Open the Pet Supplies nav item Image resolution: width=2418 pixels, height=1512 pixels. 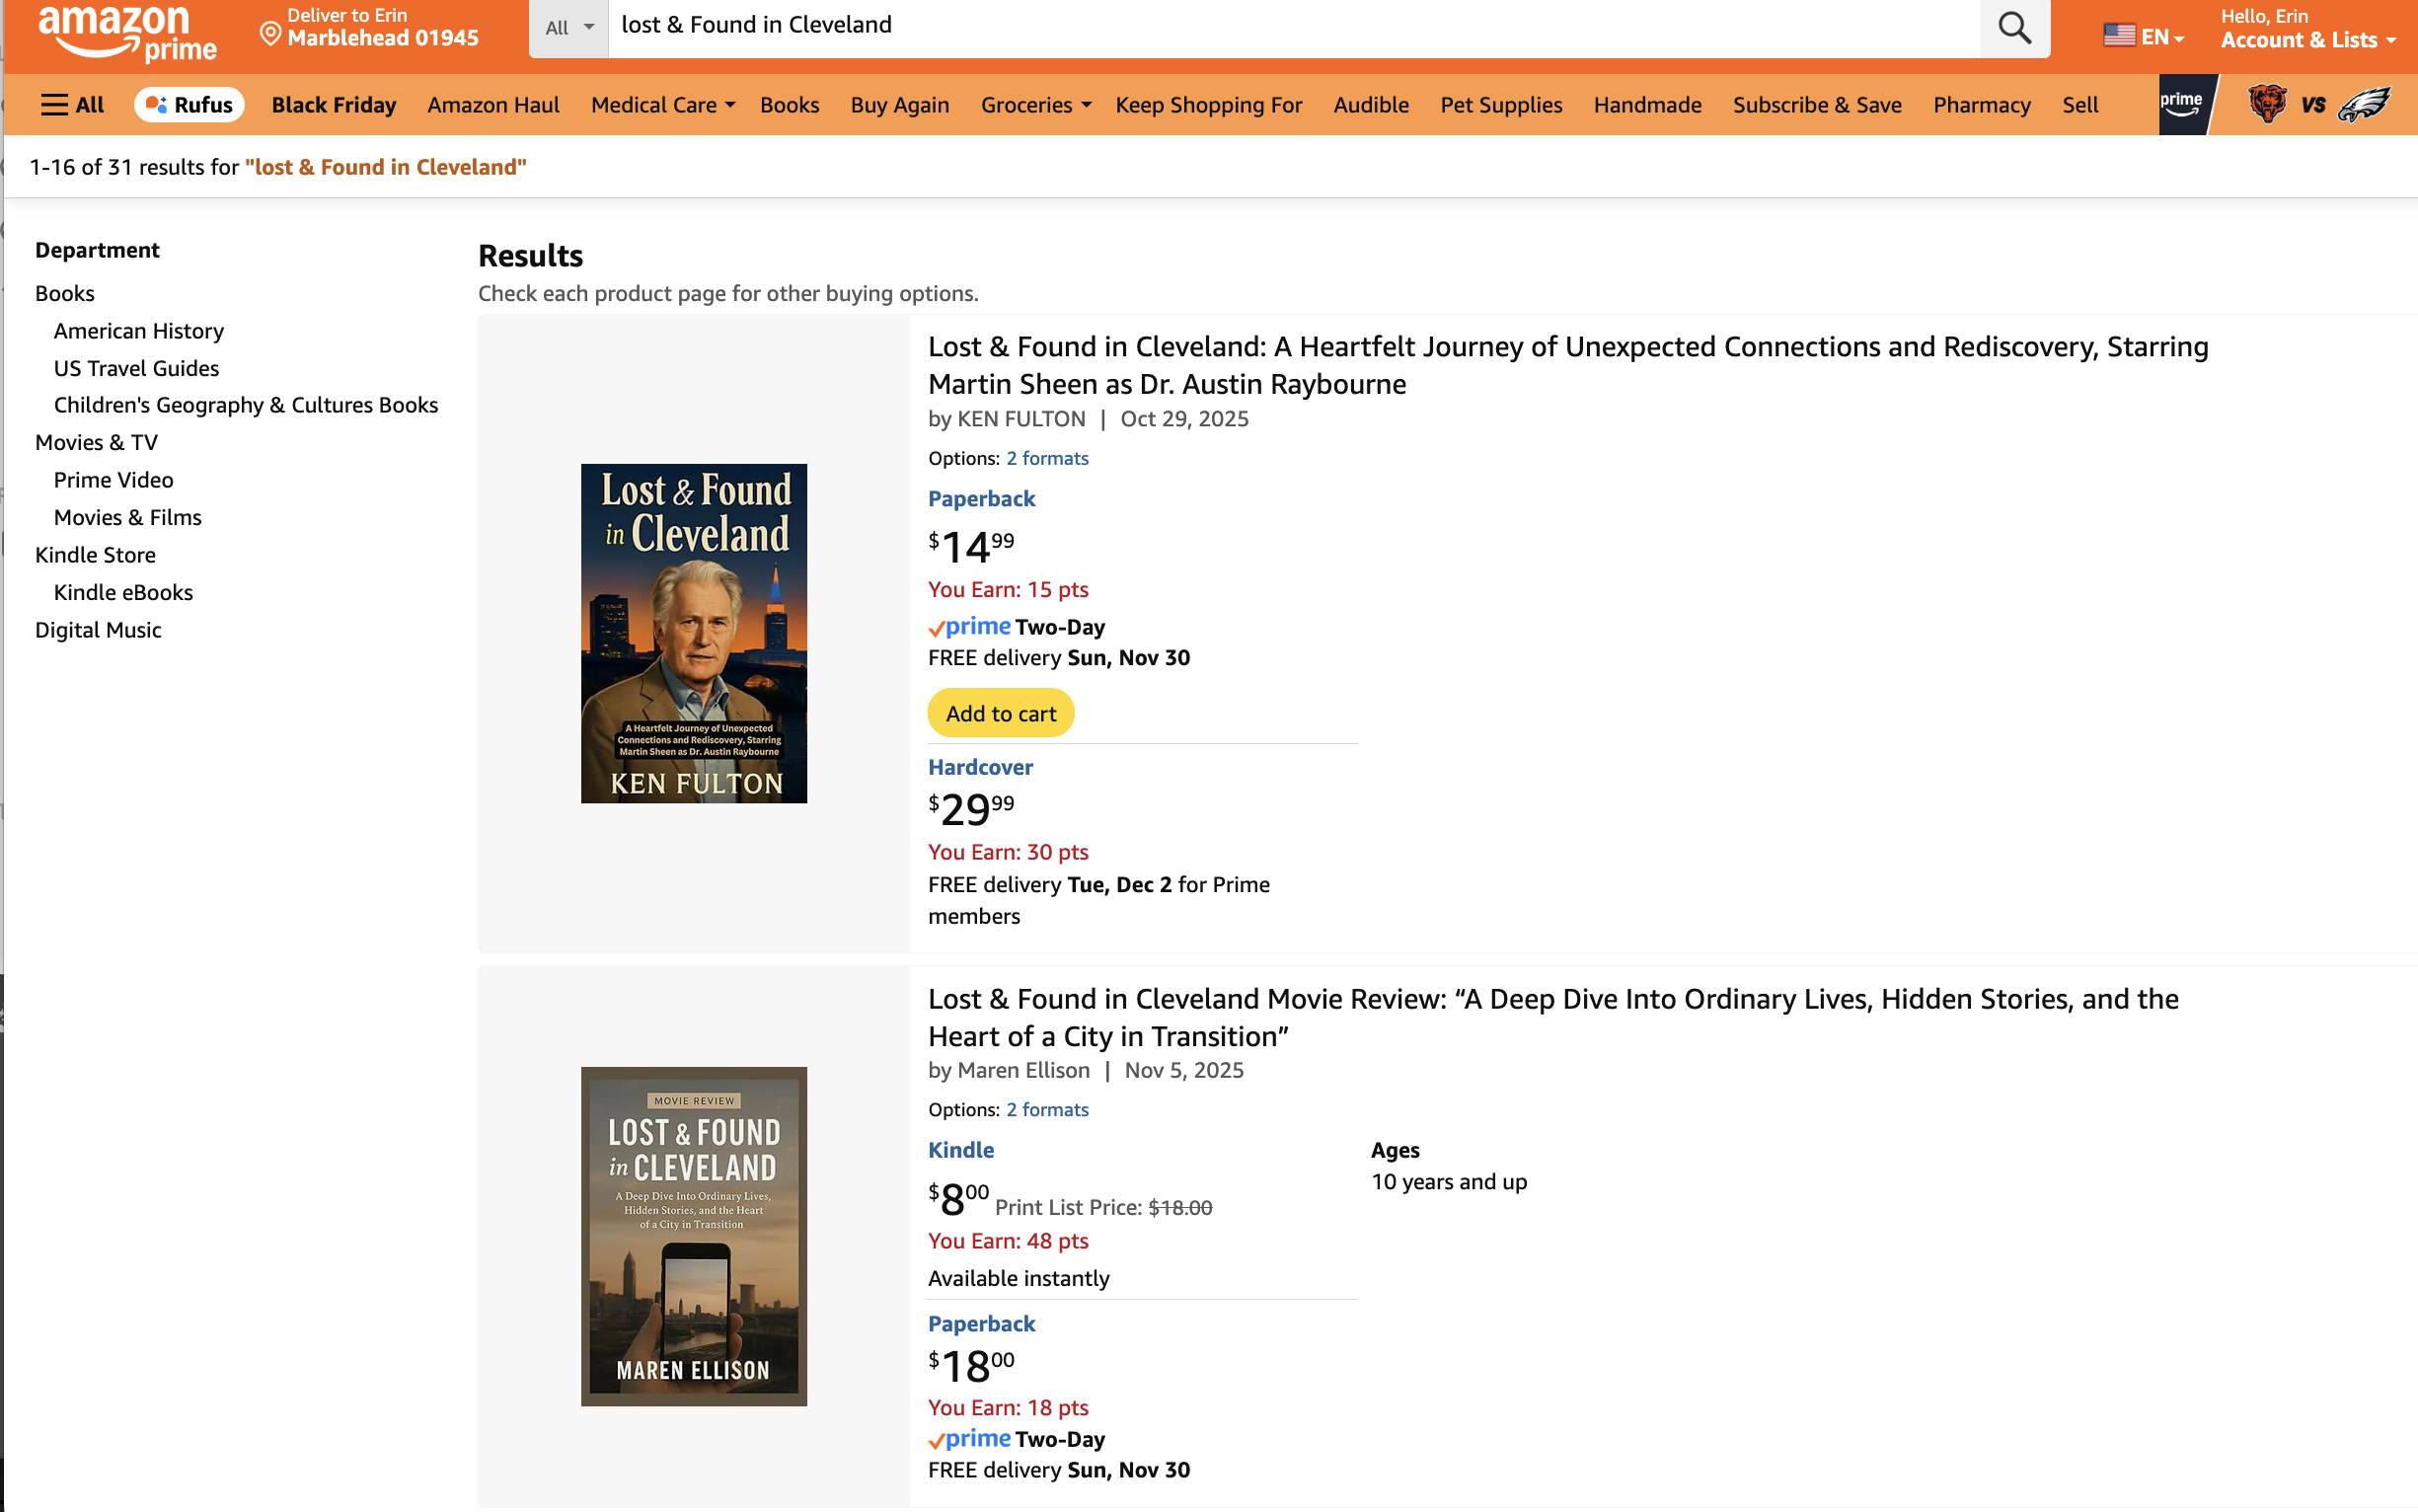coord(1500,105)
